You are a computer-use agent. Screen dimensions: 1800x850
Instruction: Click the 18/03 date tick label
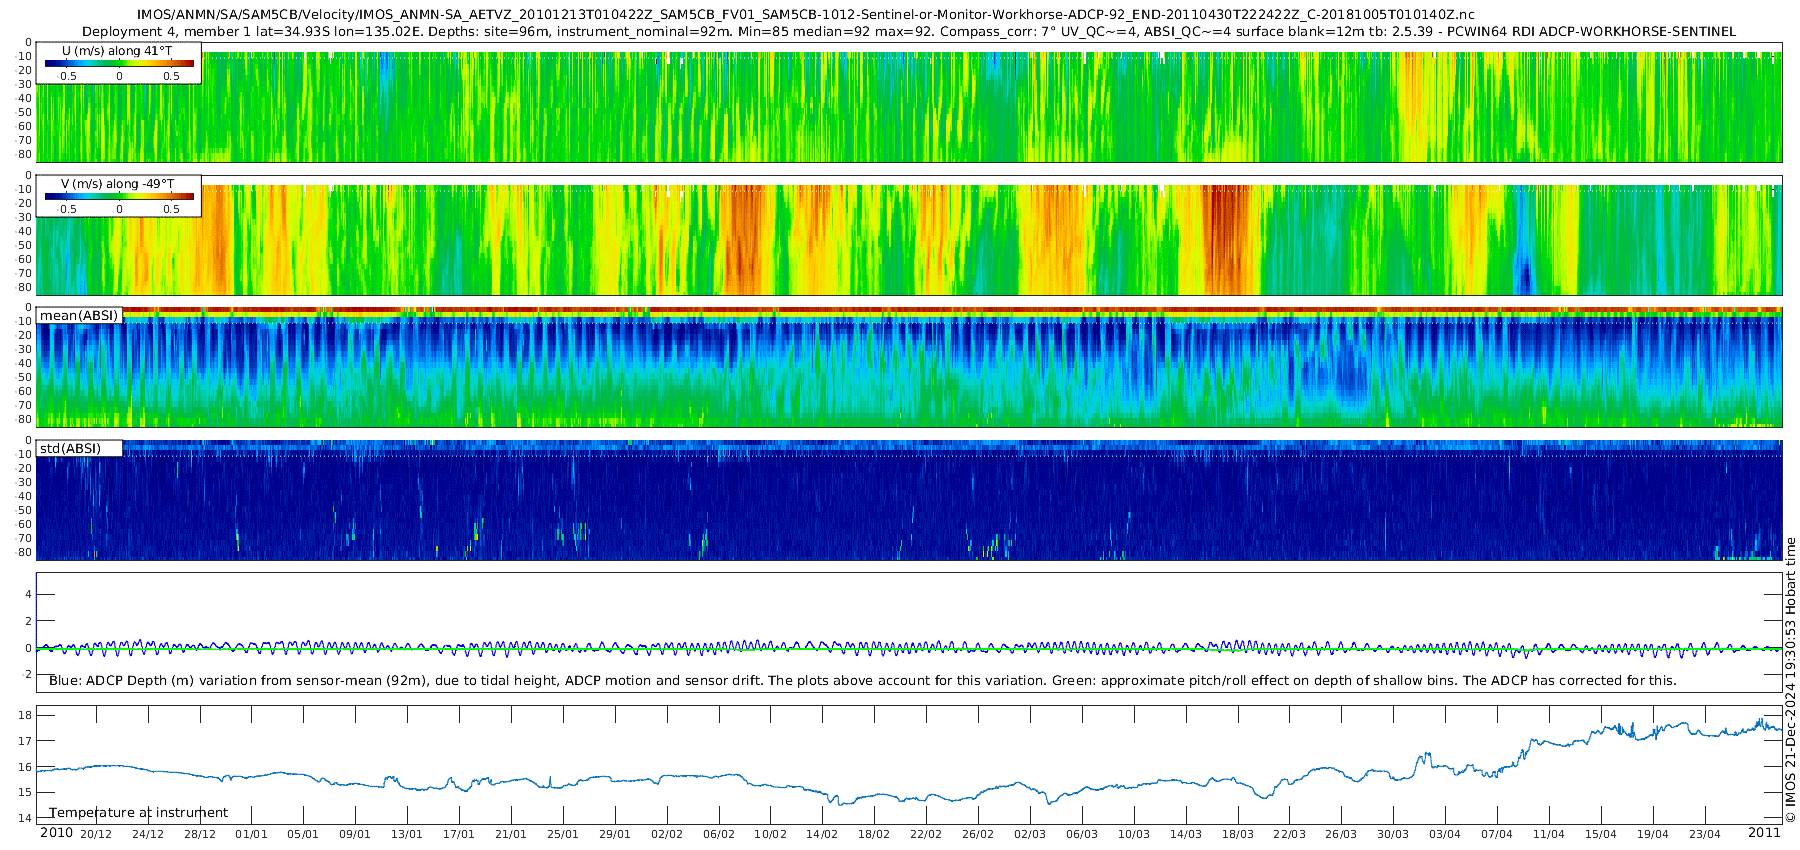[x=1237, y=835]
